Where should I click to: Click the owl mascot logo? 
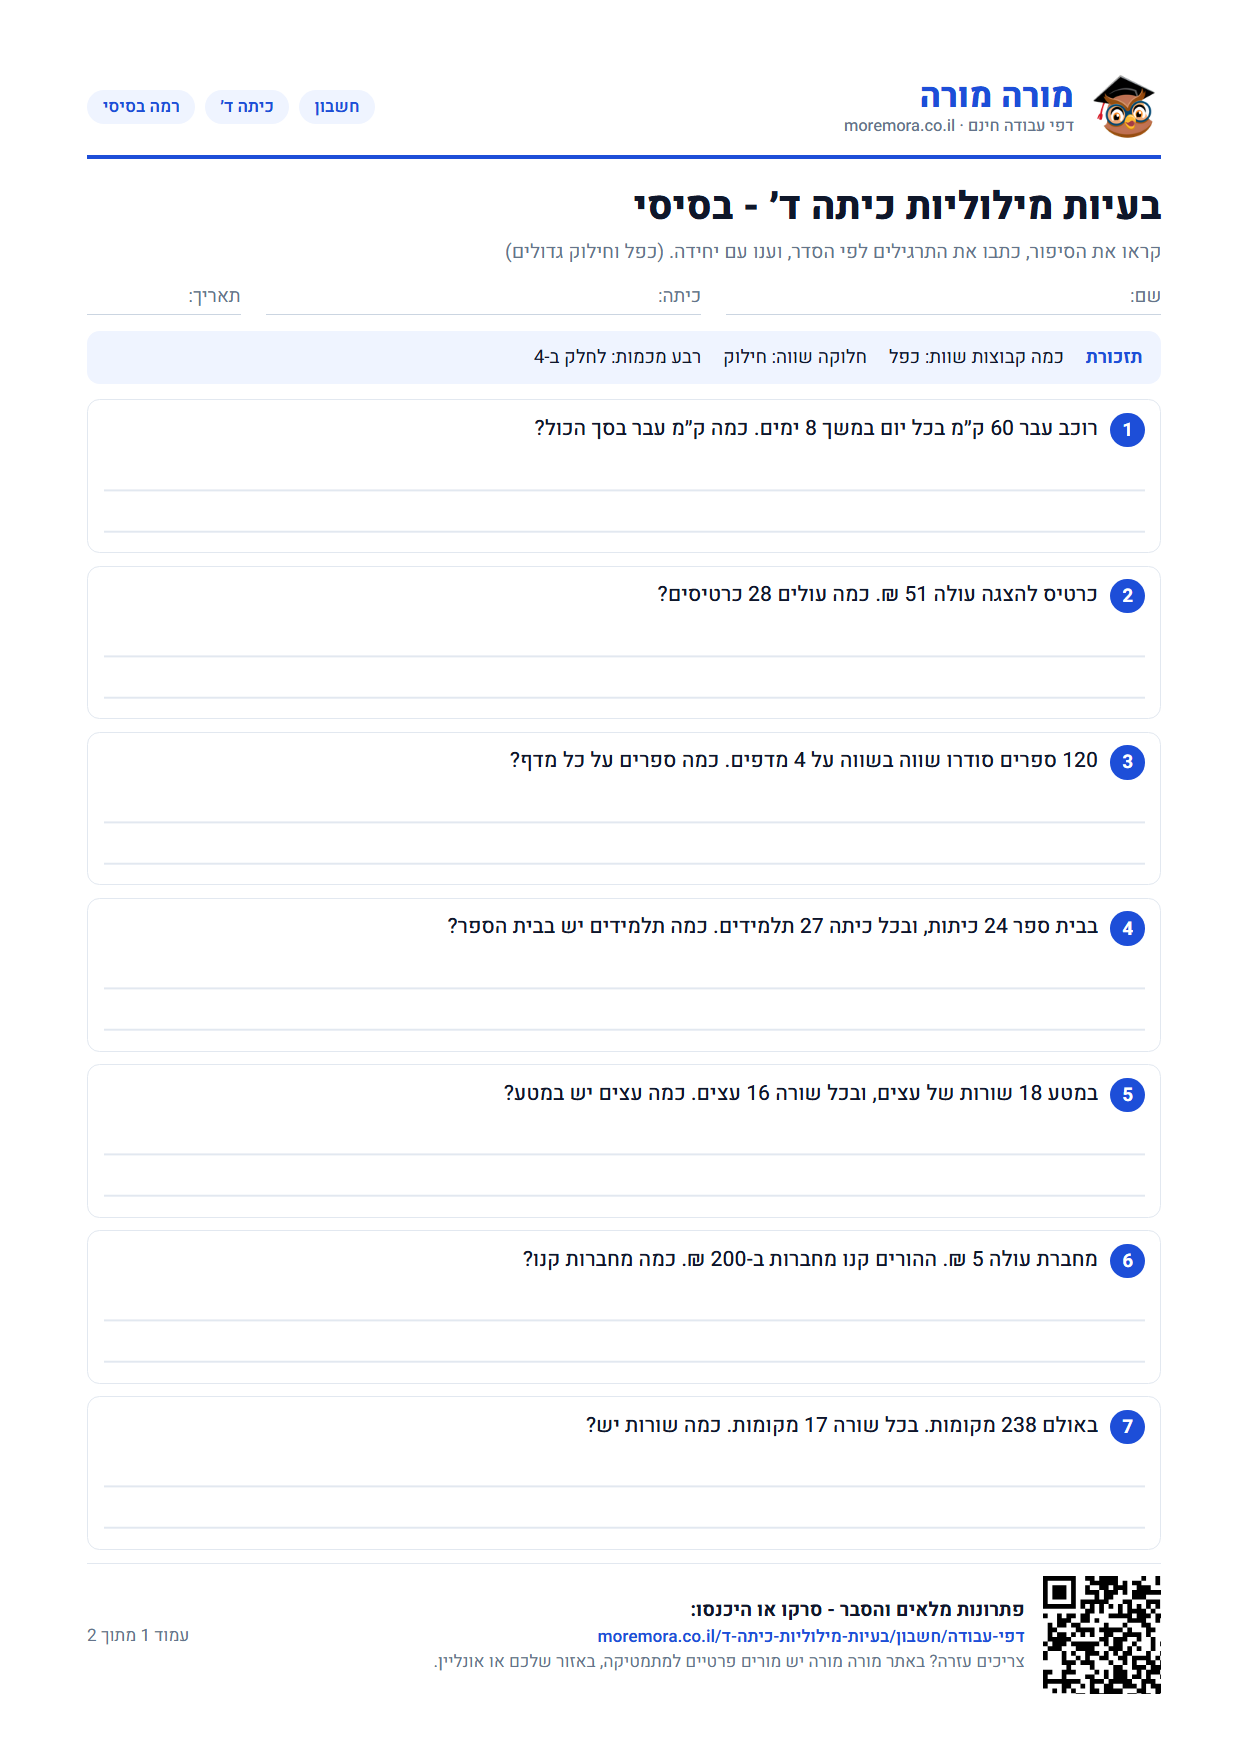[1124, 106]
